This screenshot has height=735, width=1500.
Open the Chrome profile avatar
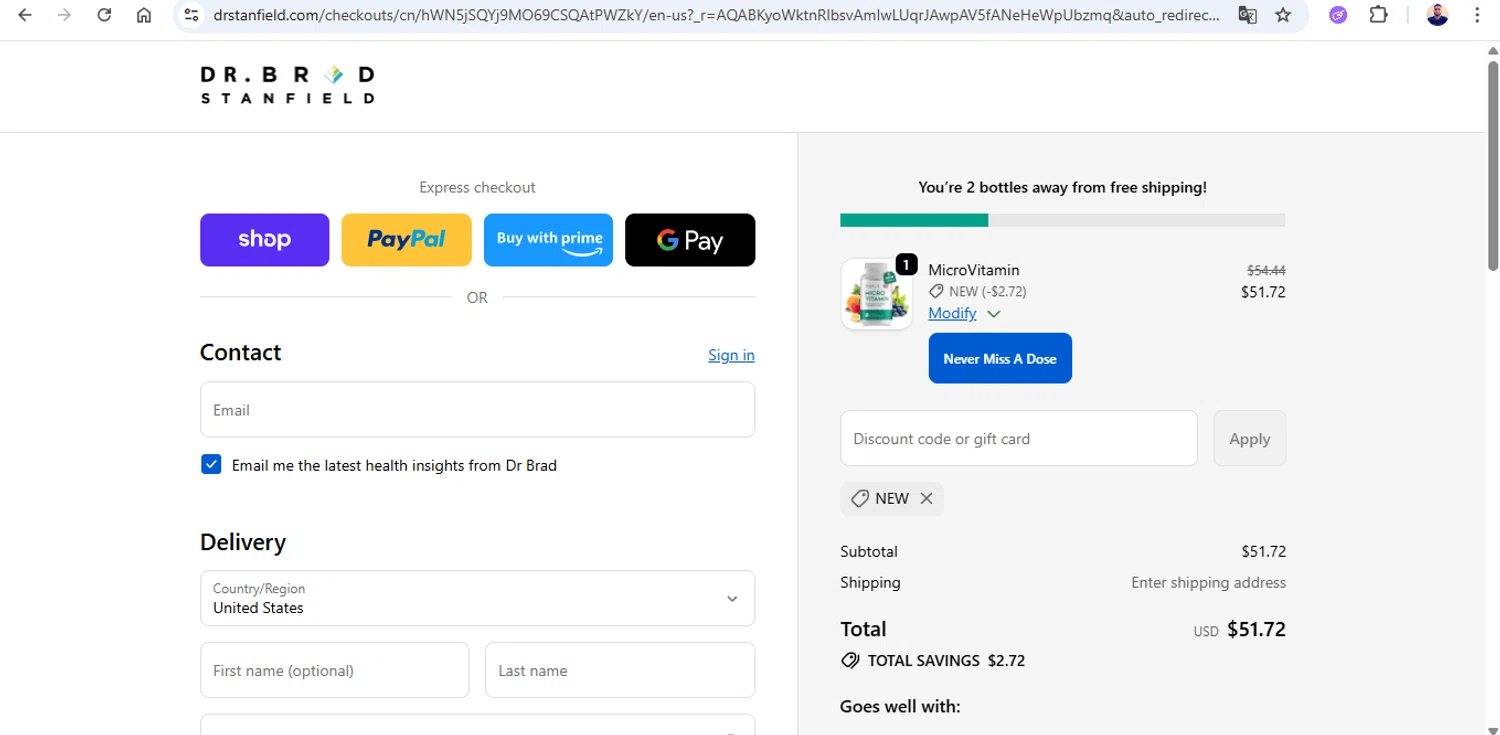(x=1437, y=15)
